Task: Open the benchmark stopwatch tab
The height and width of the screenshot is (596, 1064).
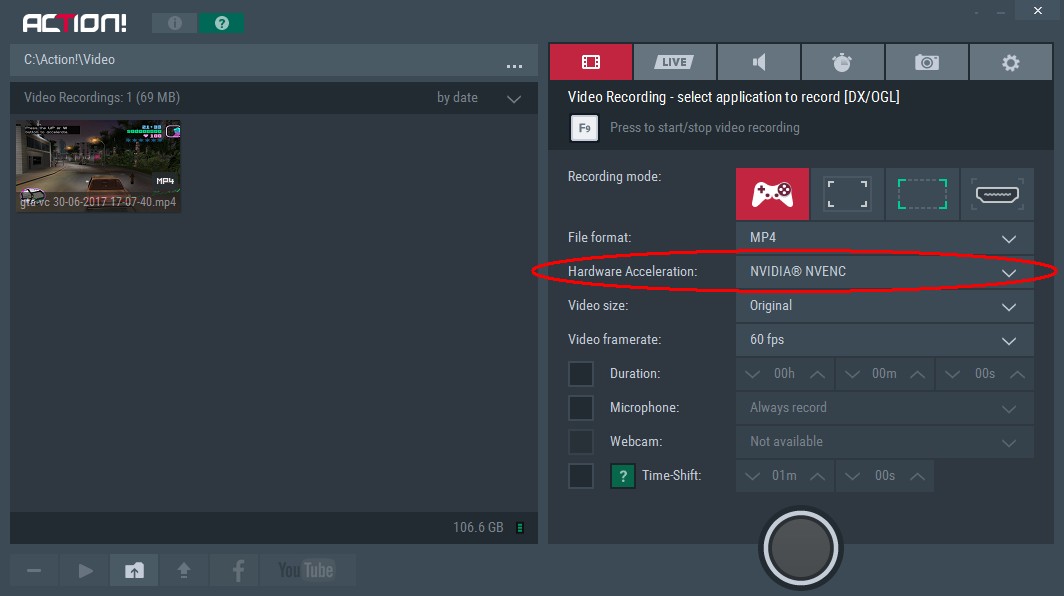Action: 842,62
